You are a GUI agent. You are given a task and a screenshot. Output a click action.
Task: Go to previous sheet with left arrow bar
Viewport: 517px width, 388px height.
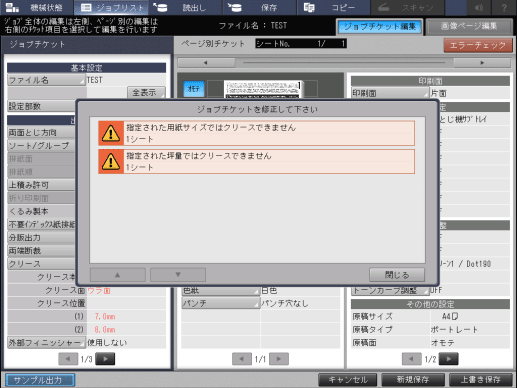(206, 63)
